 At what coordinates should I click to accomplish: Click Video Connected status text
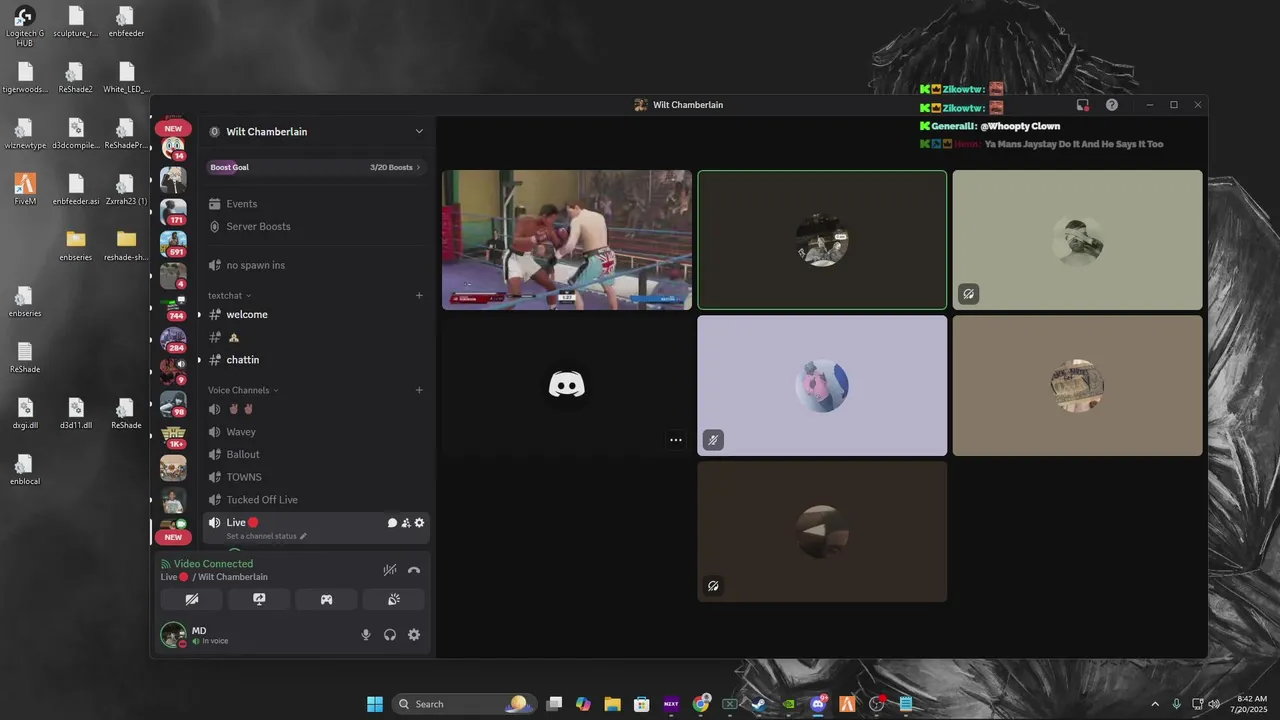point(213,564)
